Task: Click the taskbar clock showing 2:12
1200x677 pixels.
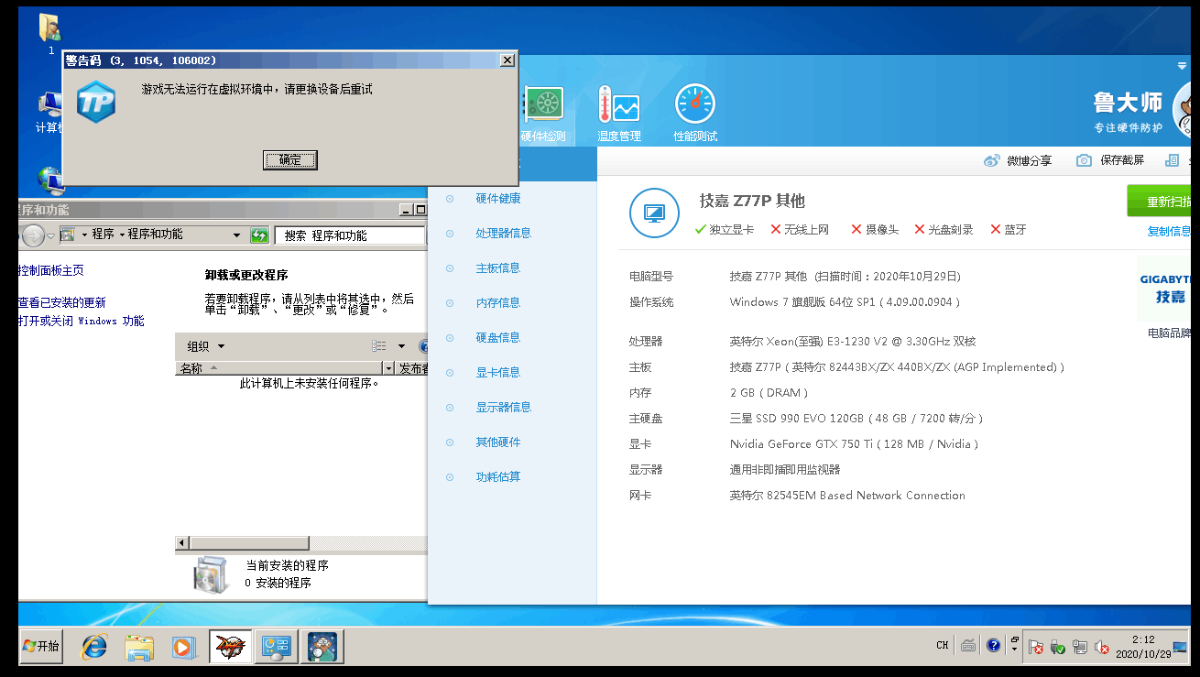Action: click(x=1143, y=646)
